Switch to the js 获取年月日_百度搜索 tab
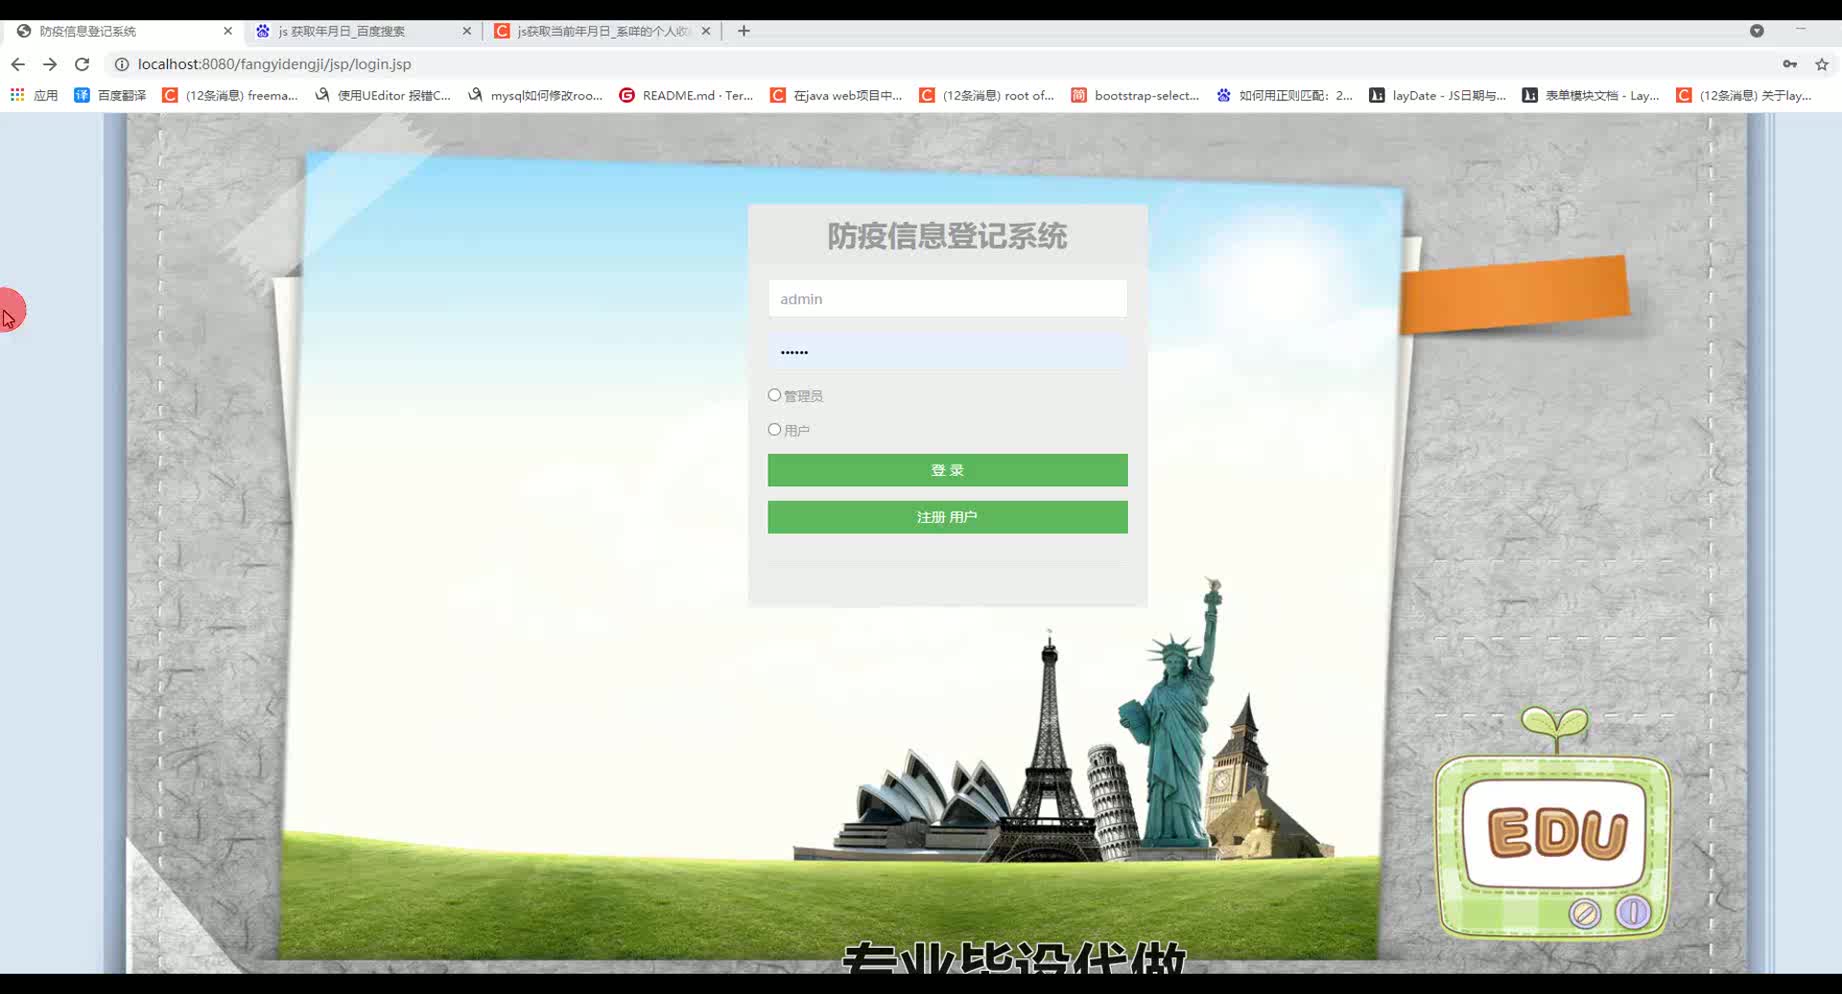 pos(363,31)
